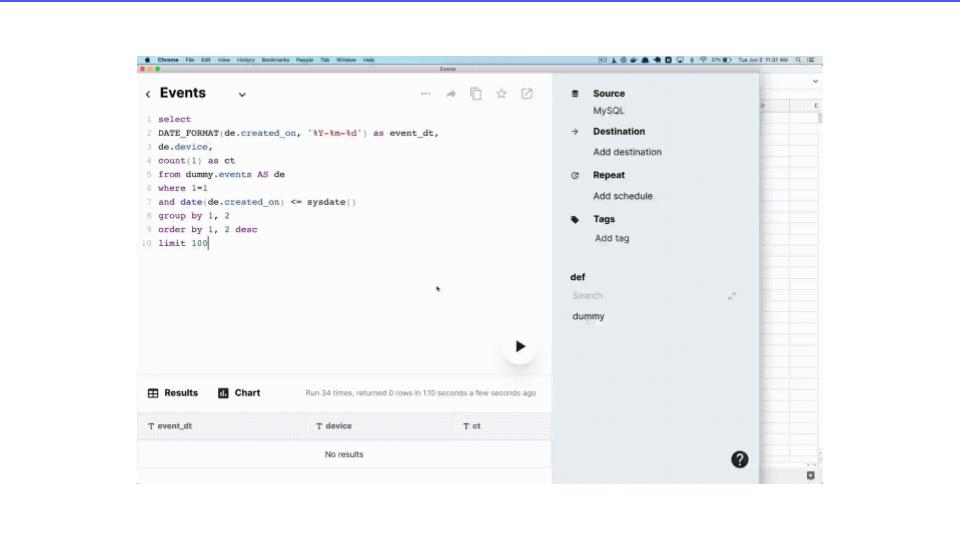The height and width of the screenshot is (540, 960).
Task: Click the share arrow icon
Action: pyautogui.click(x=451, y=94)
